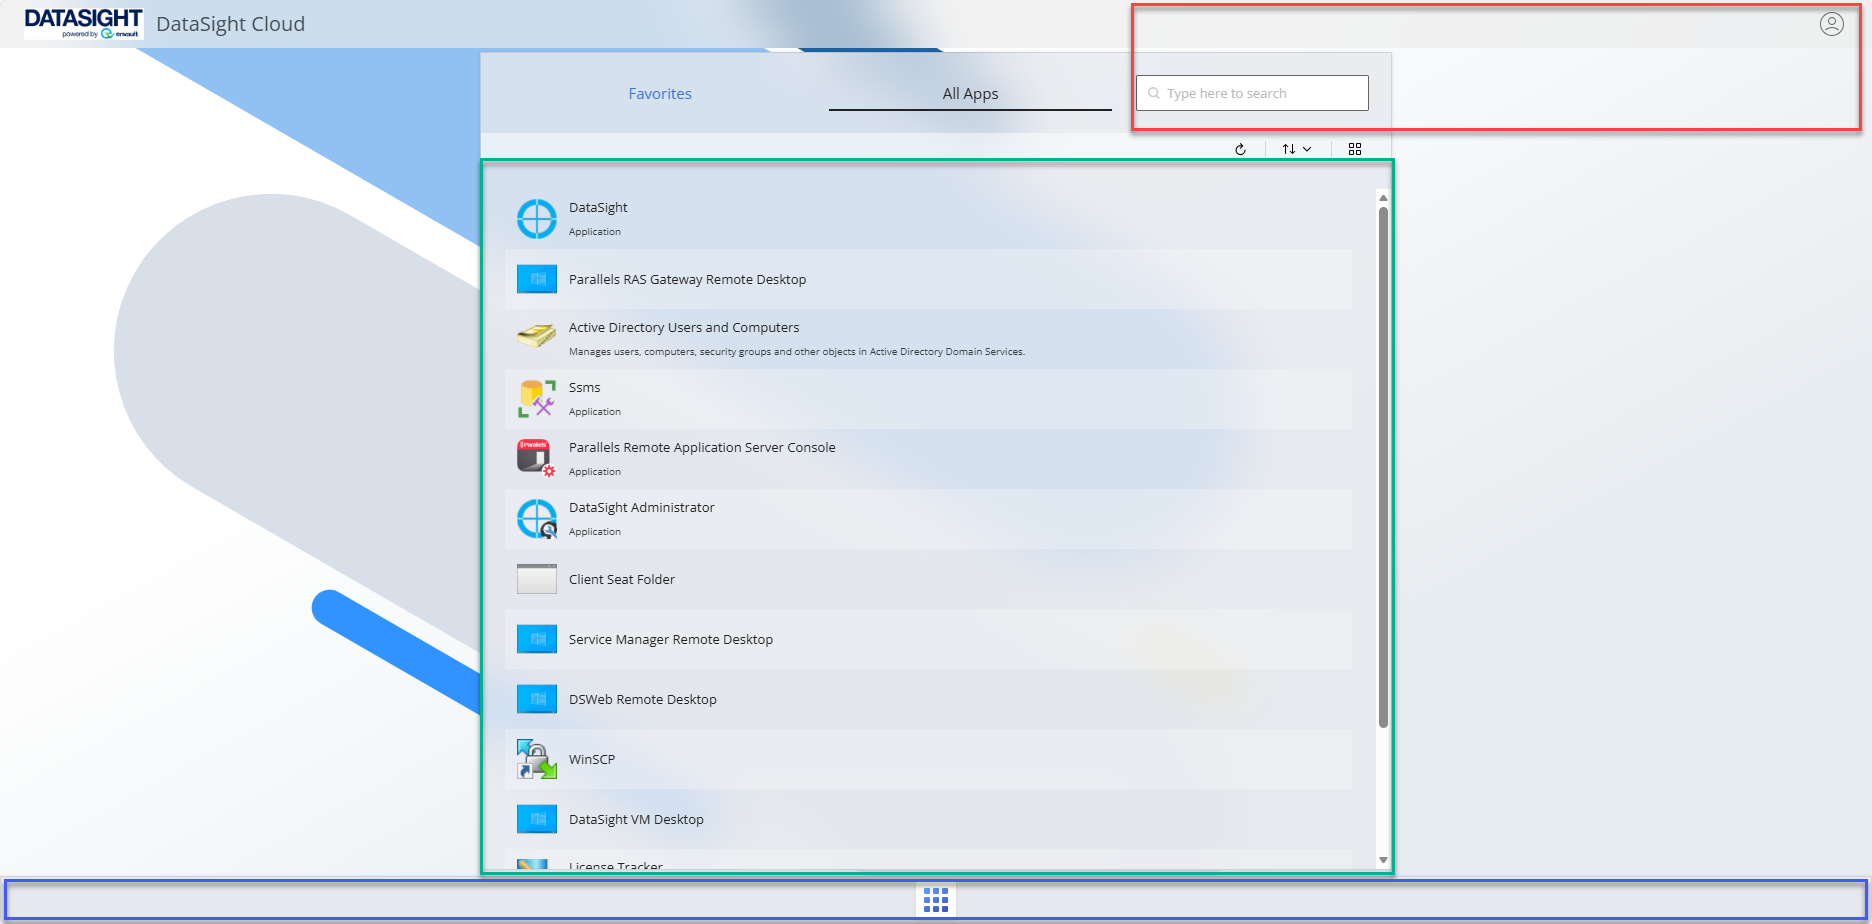This screenshot has height=924, width=1872.
Task: Switch to the Favorites tab
Action: 660,94
